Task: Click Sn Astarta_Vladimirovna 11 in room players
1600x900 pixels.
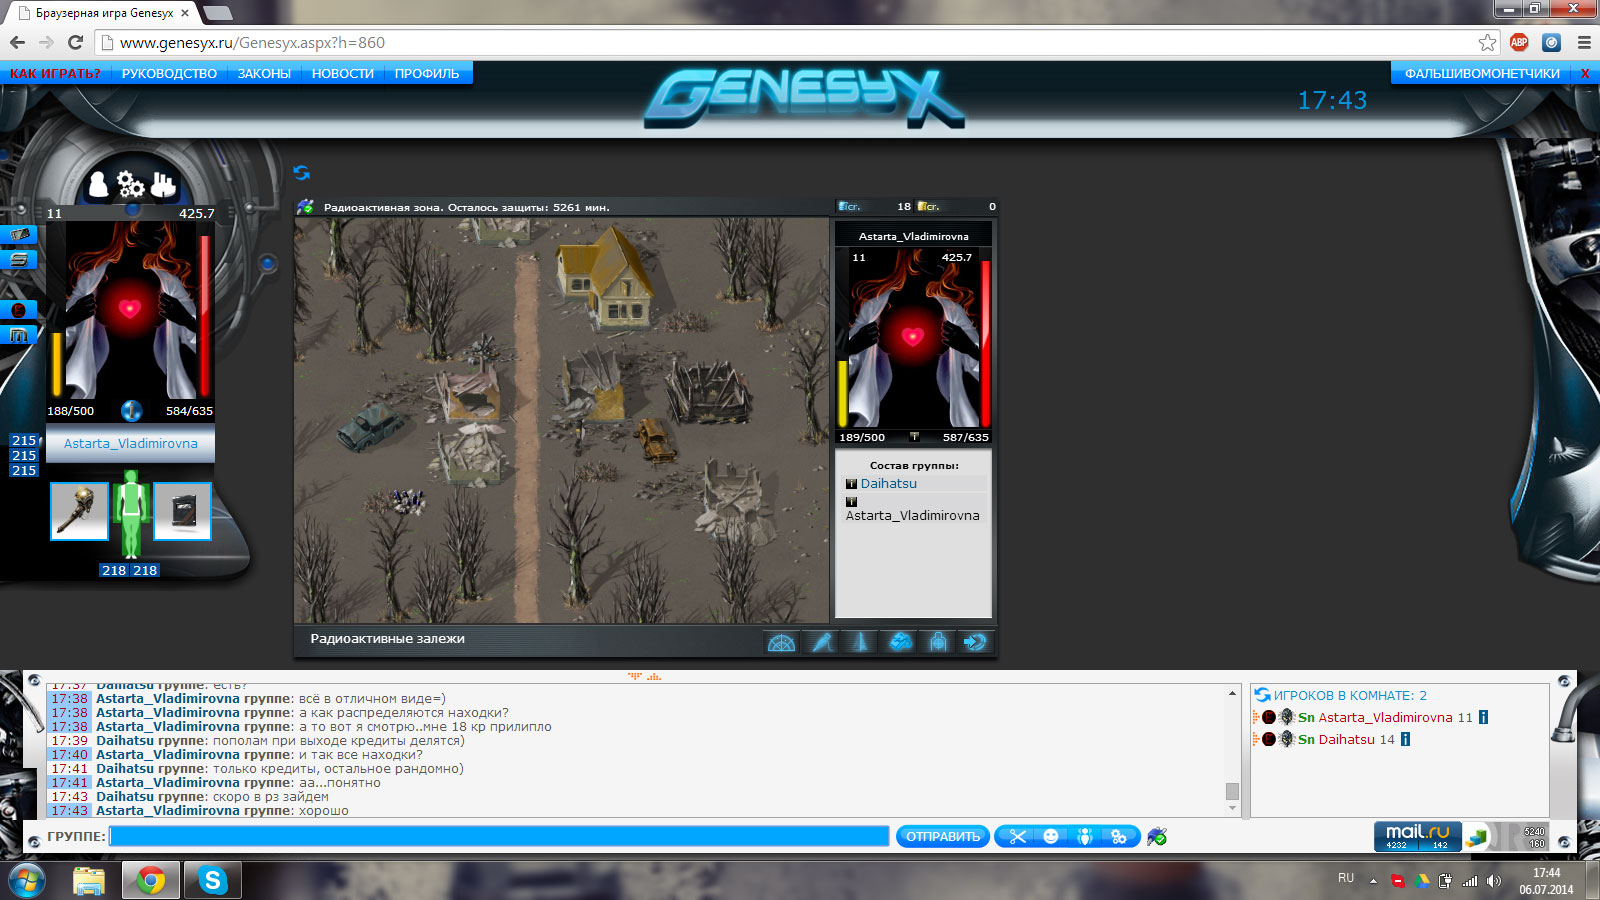Action: (x=1385, y=717)
